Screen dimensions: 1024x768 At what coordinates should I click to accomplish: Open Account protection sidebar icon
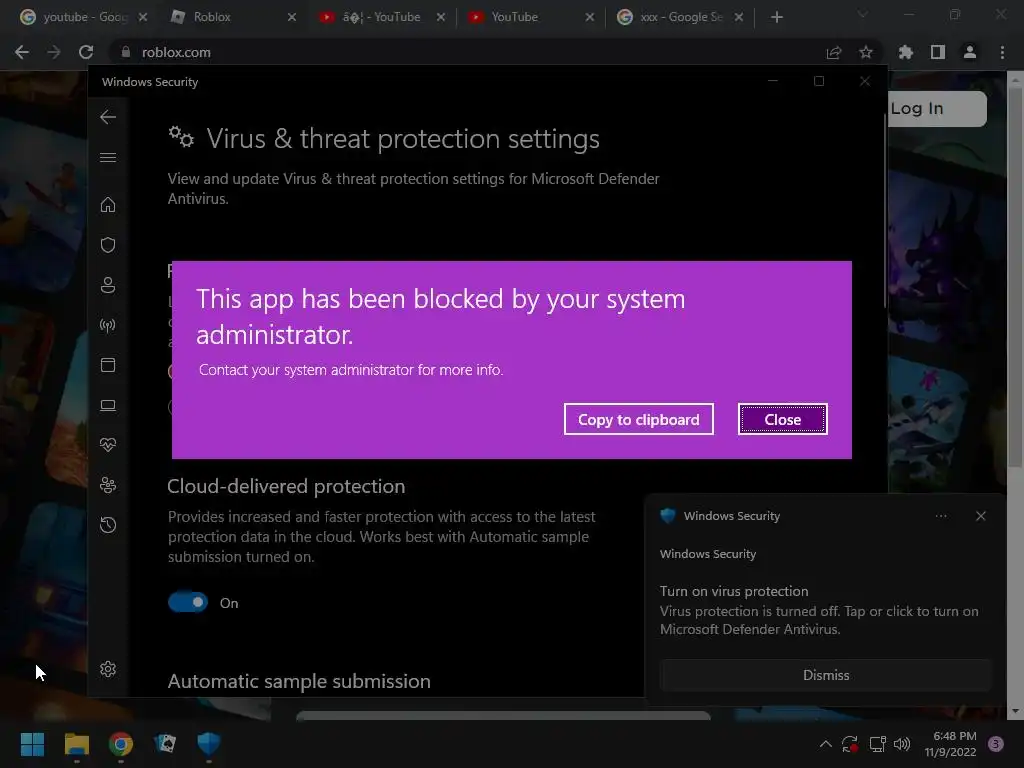[x=108, y=285]
